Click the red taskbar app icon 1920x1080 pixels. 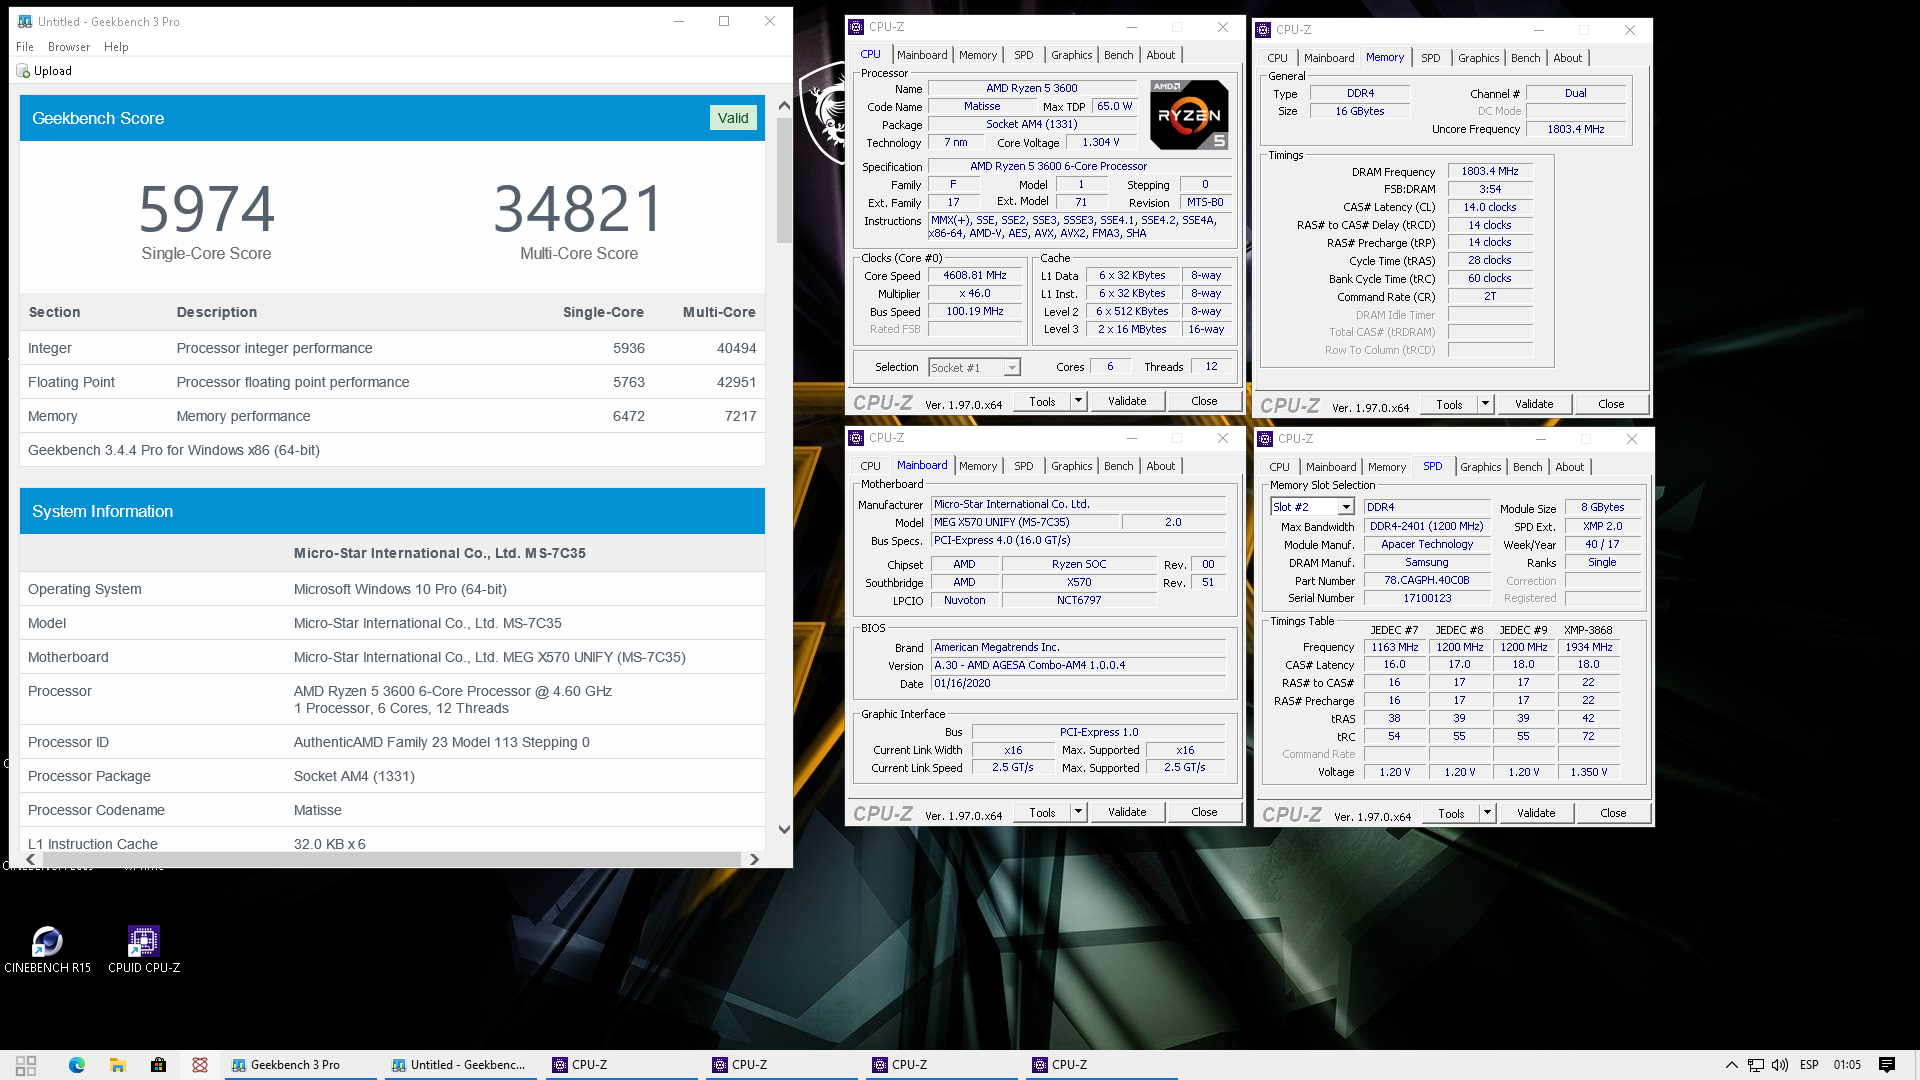[x=200, y=1065]
